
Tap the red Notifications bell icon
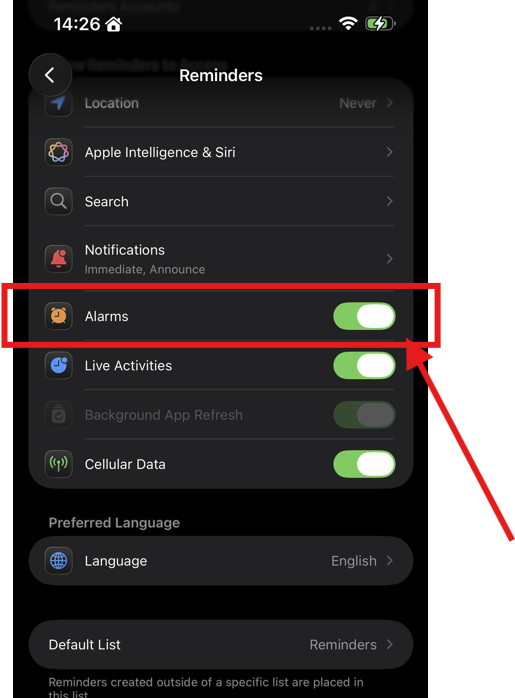click(59, 259)
